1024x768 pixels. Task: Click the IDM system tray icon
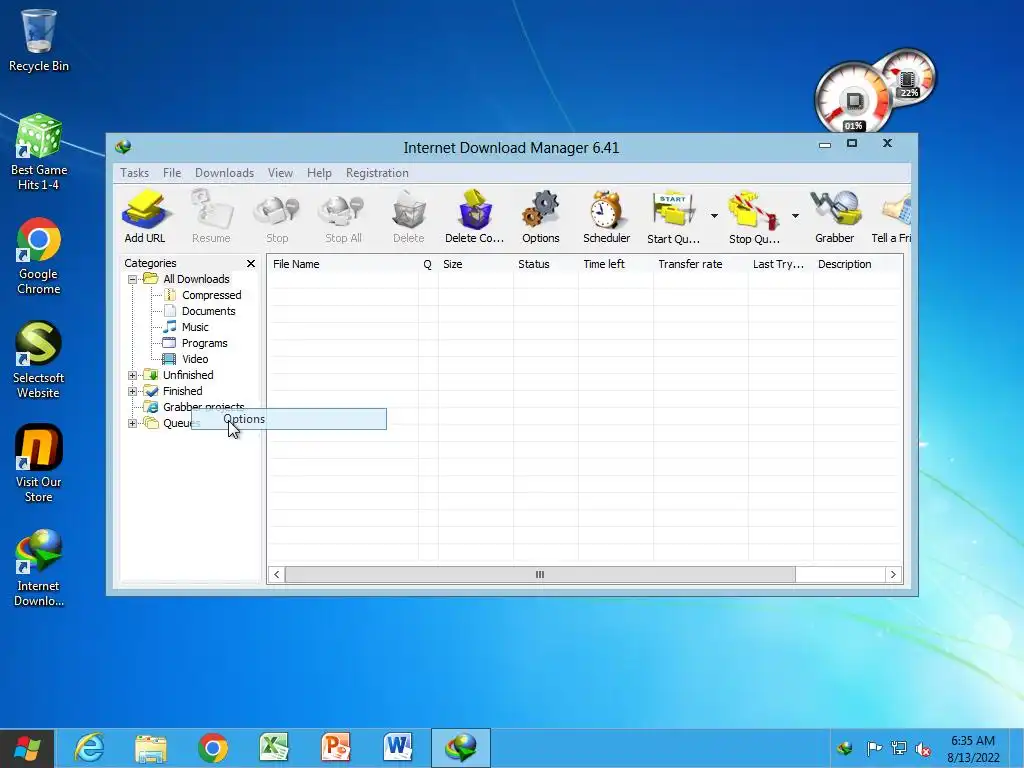(845, 748)
